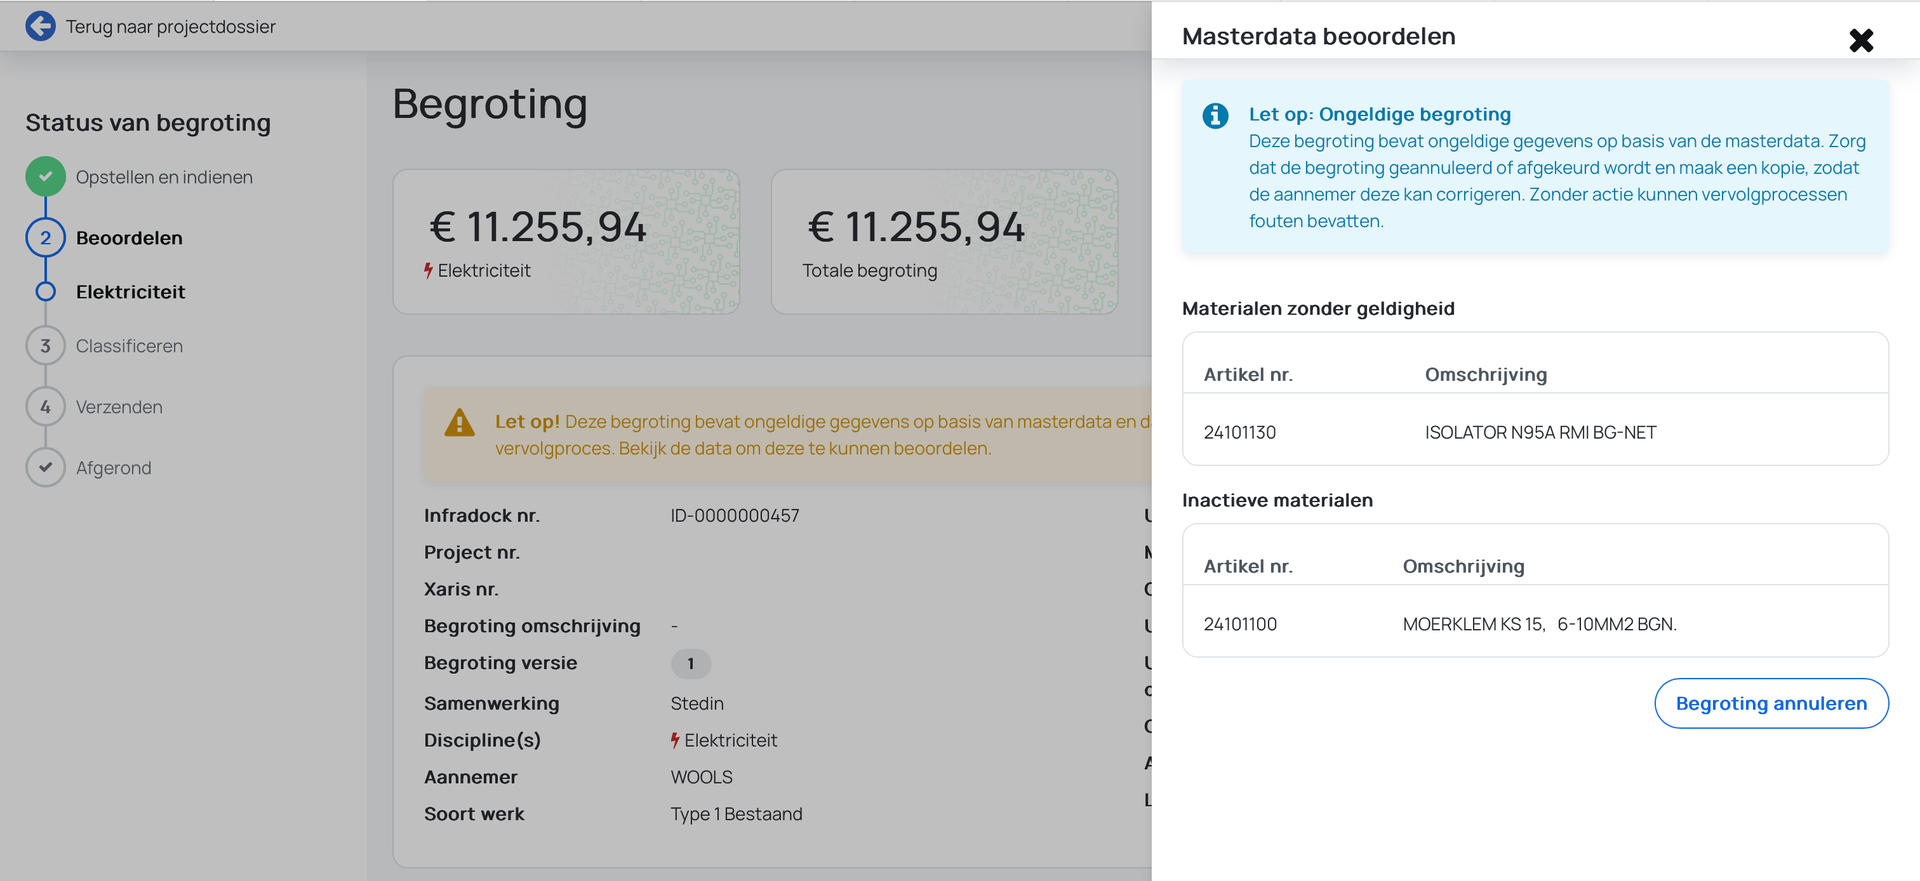The width and height of the screenshot is (1920, 881).
Task: Click step 4 Verzenden circle
Action: pyautogui.click(x=45, y=407)
